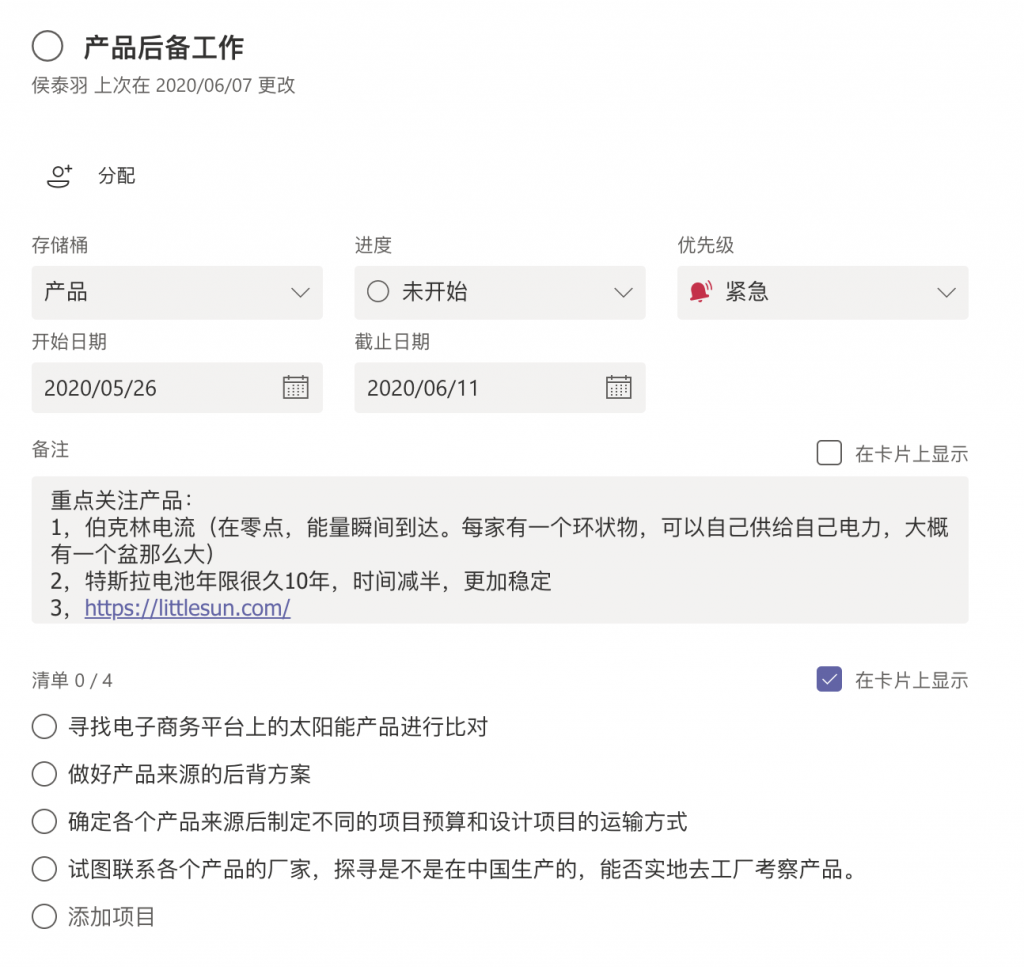
Task: Open the start date calendar picker icon
Action: (x=295, y=387)
